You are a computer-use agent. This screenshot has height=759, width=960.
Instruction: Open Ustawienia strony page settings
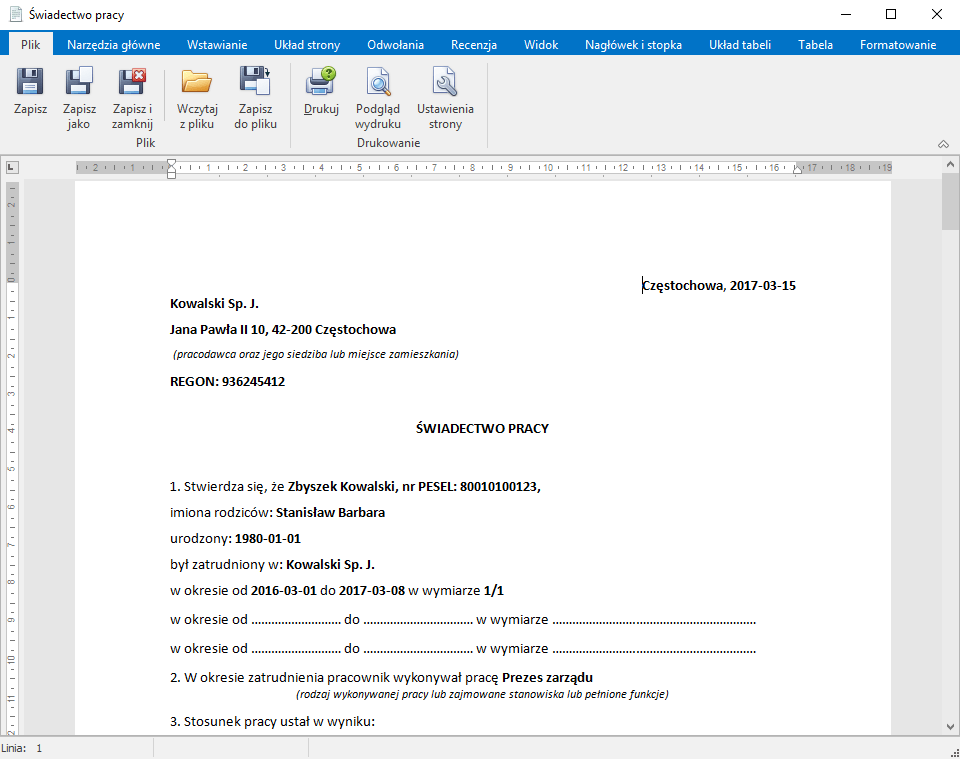coord(445,82)
